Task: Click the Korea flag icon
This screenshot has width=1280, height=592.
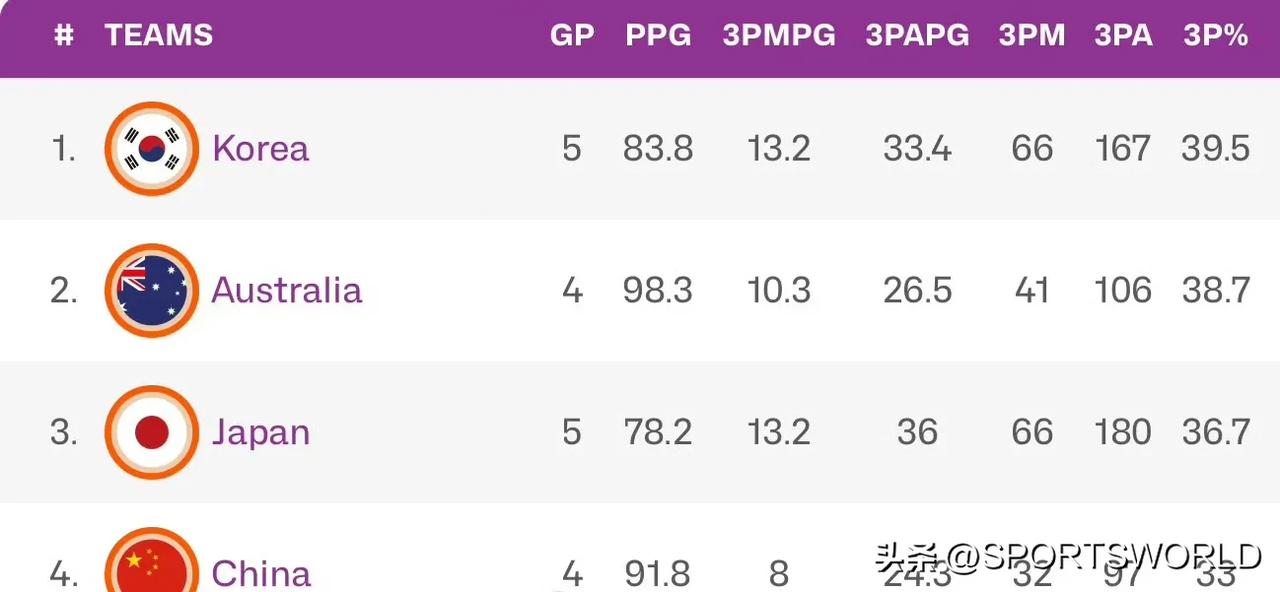Action: [x=152, y=149]
